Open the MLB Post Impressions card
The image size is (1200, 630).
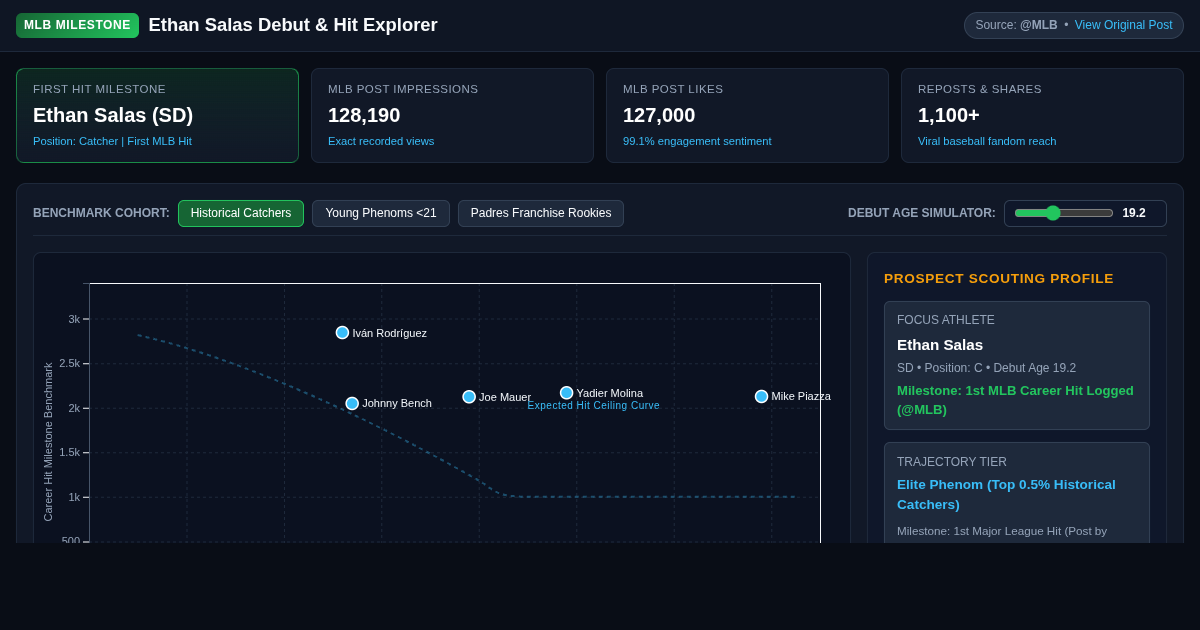tap(452, 115)
